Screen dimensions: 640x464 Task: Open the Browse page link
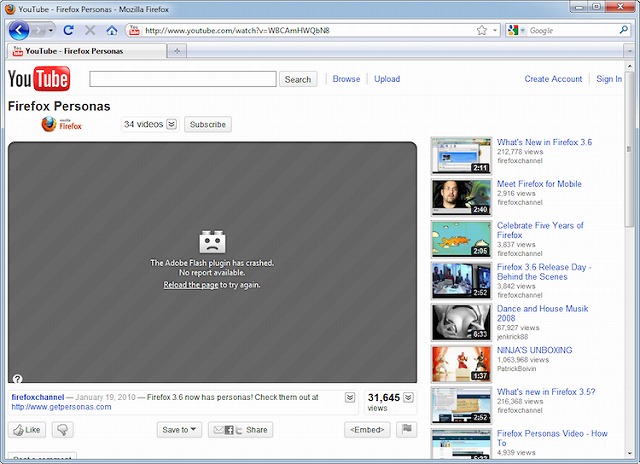346,79
